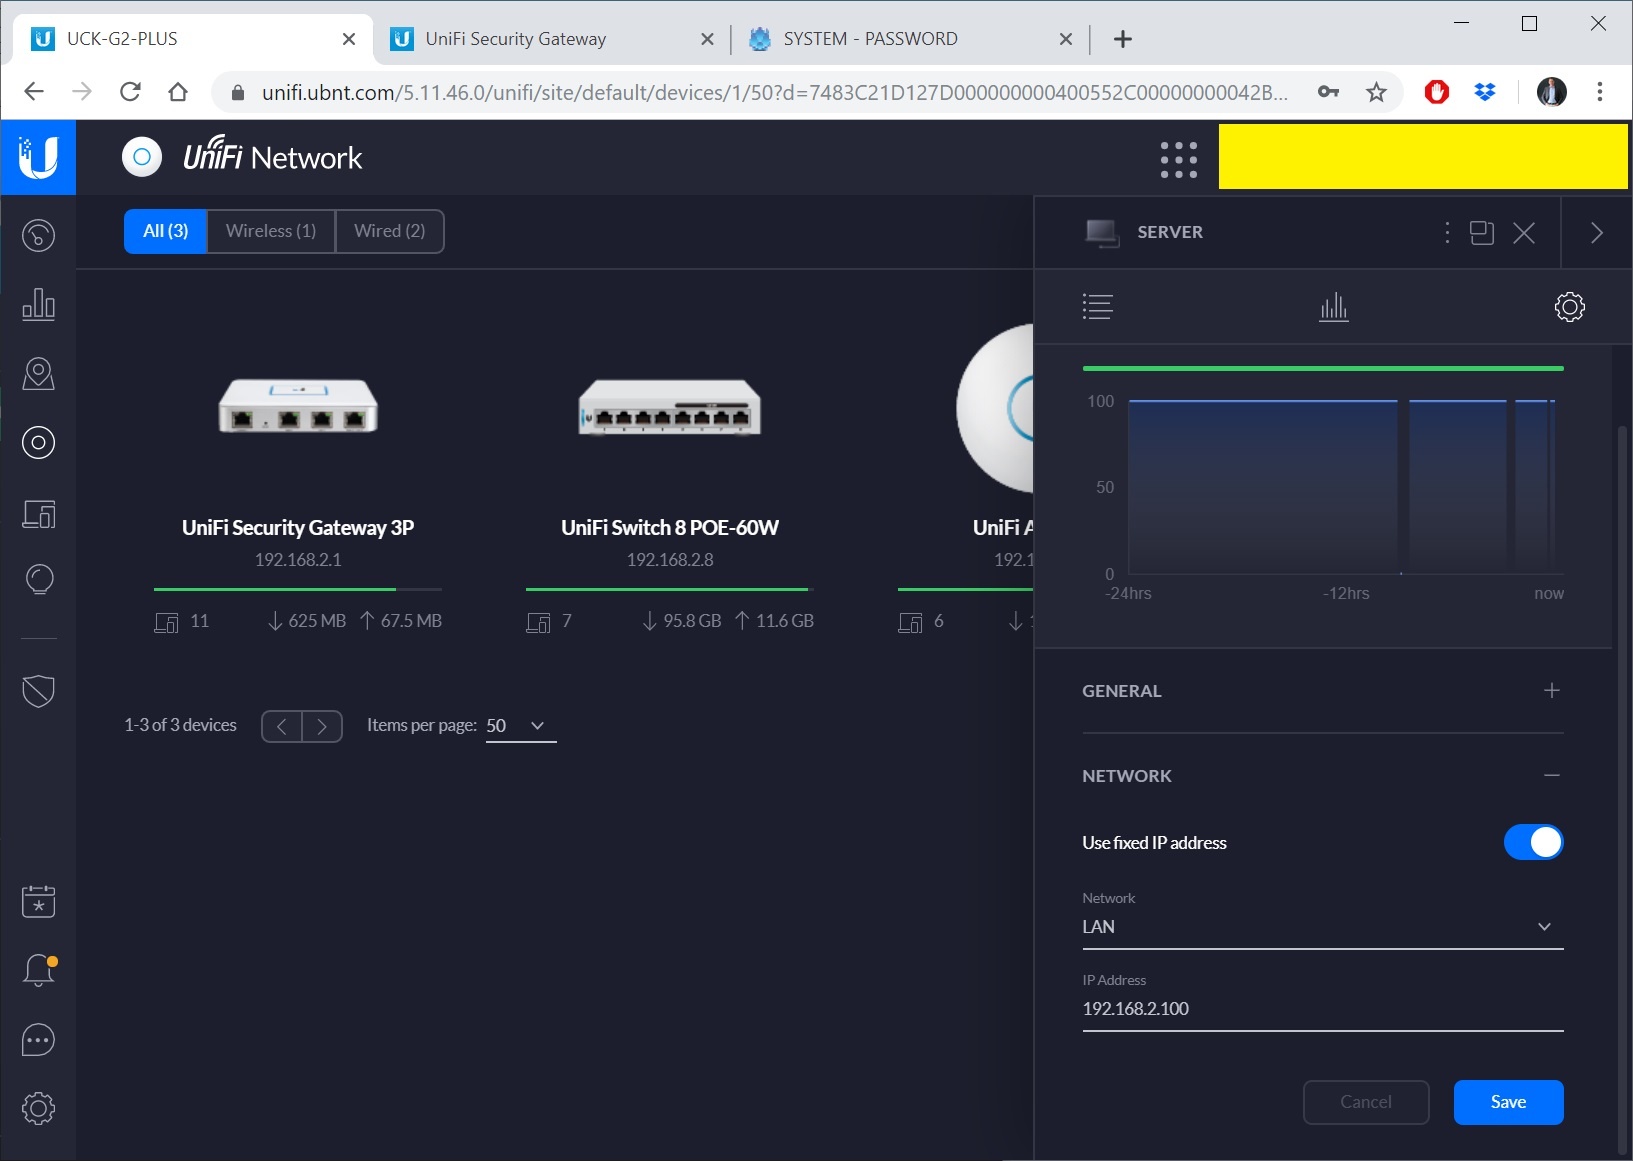The image size is (1633, 1161).
Task: Click the 1-3 of 3 devices text
Action: pos(180,725)
